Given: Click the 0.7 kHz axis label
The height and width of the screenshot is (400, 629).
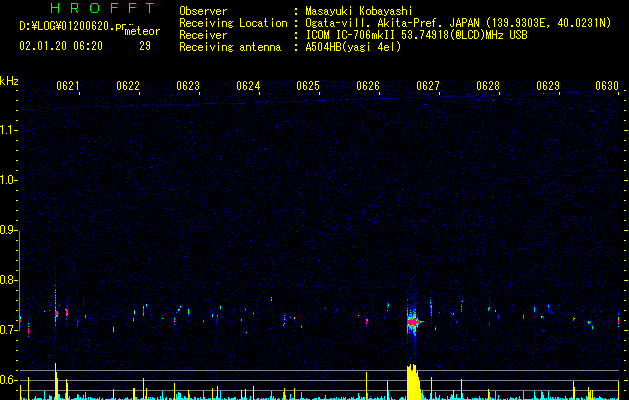Looking at the screenshot, I should coord(8,330).
